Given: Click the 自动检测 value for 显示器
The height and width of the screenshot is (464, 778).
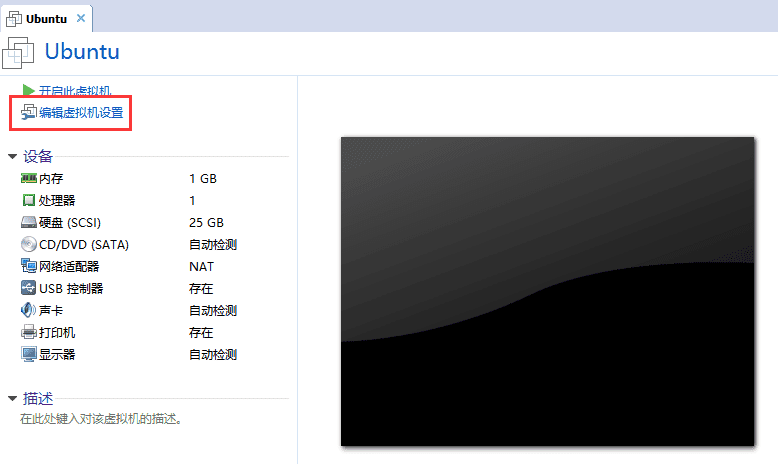Looking at the screenshot, I should tap(213, 354).
